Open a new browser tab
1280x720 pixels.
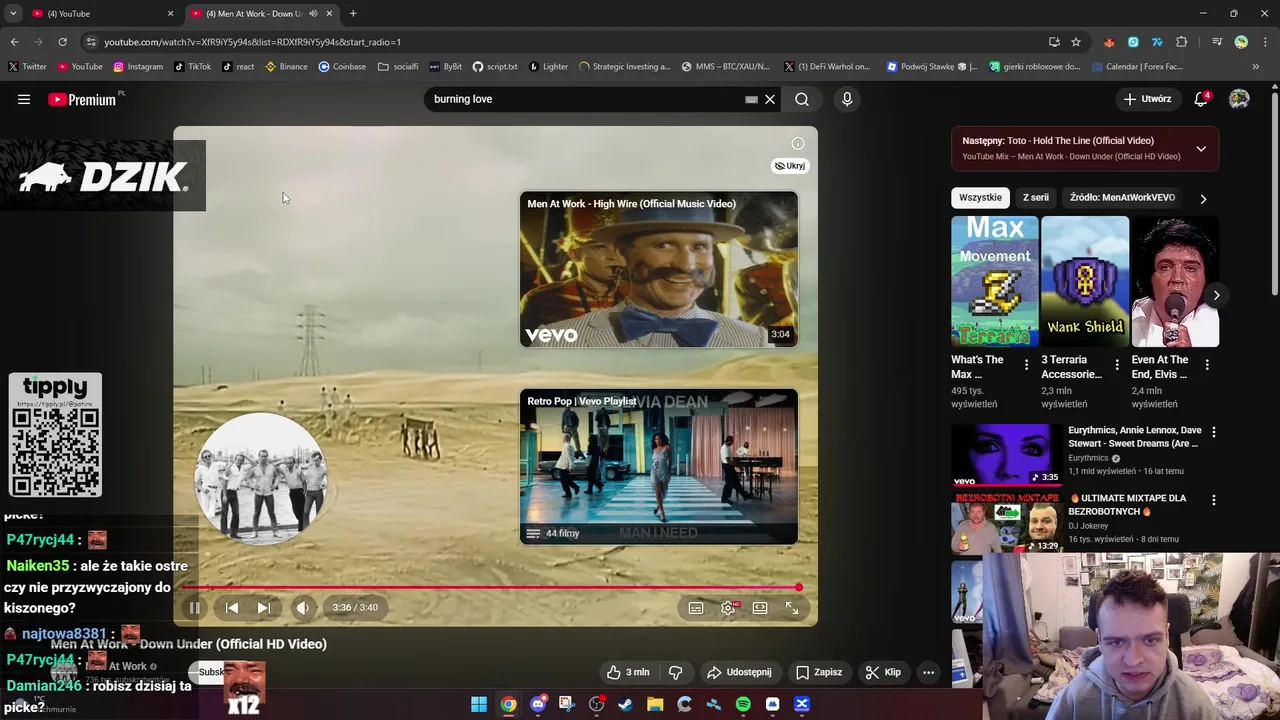tap(353, 13)
